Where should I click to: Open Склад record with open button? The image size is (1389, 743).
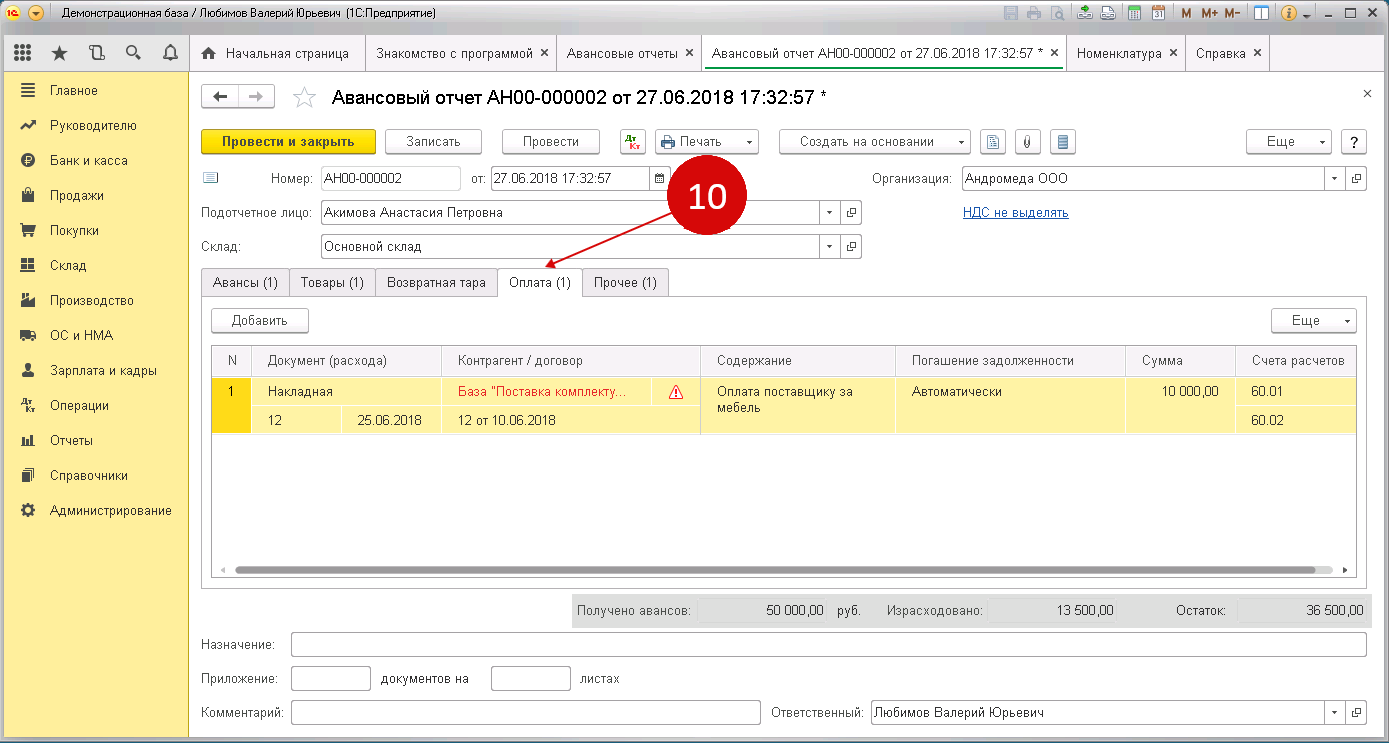(851, 247)
